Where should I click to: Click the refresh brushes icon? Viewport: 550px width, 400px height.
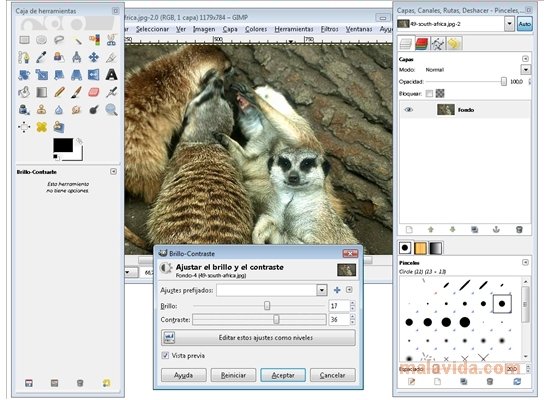(x=517, y=381)
